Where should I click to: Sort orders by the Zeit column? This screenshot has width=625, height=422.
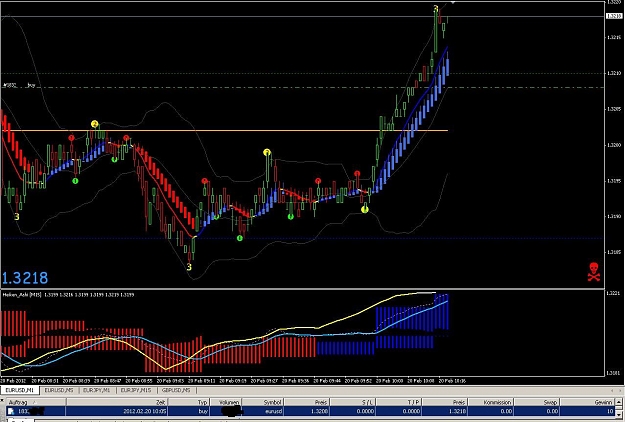[117, 402]
